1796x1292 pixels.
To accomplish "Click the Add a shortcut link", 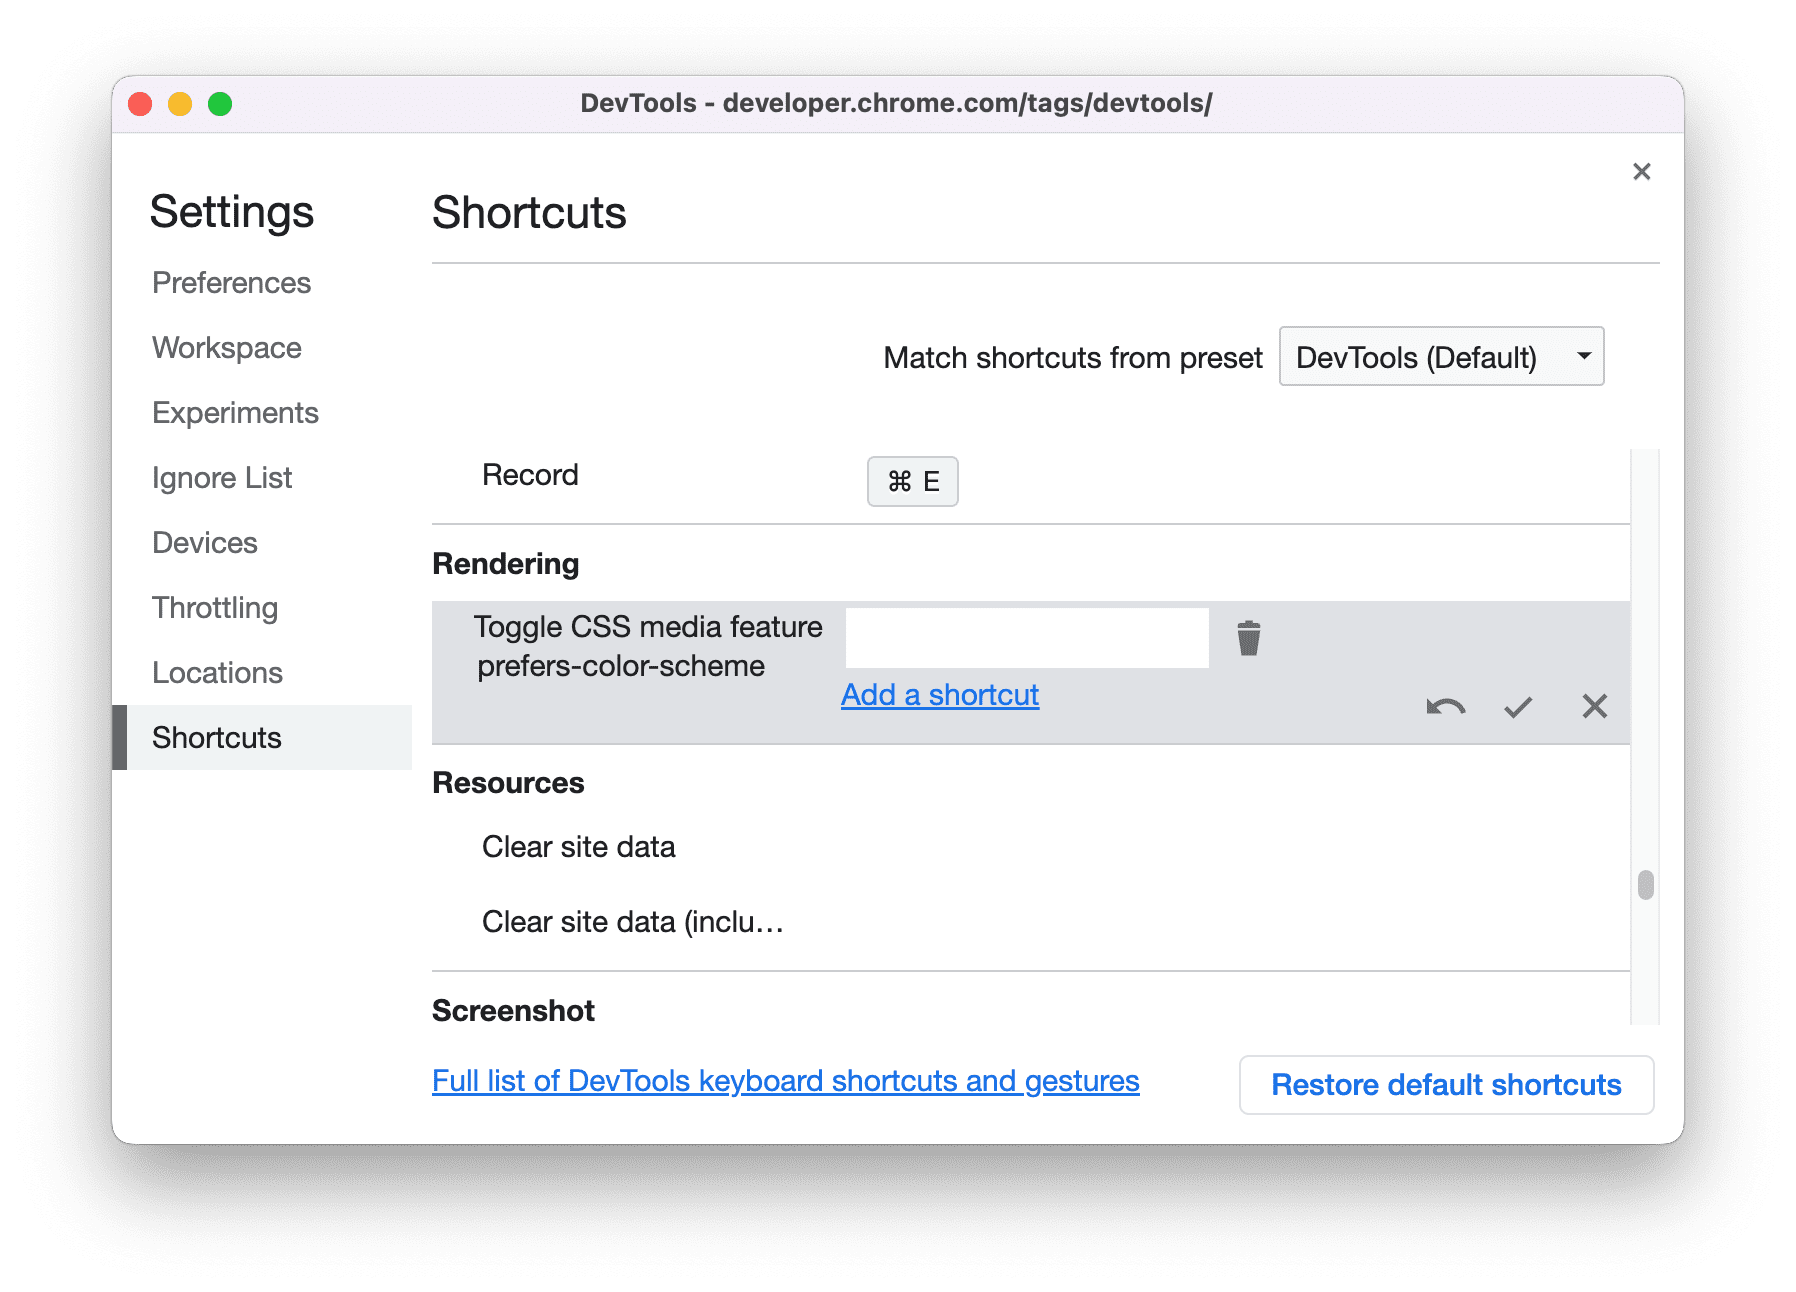I will (939, 694).
